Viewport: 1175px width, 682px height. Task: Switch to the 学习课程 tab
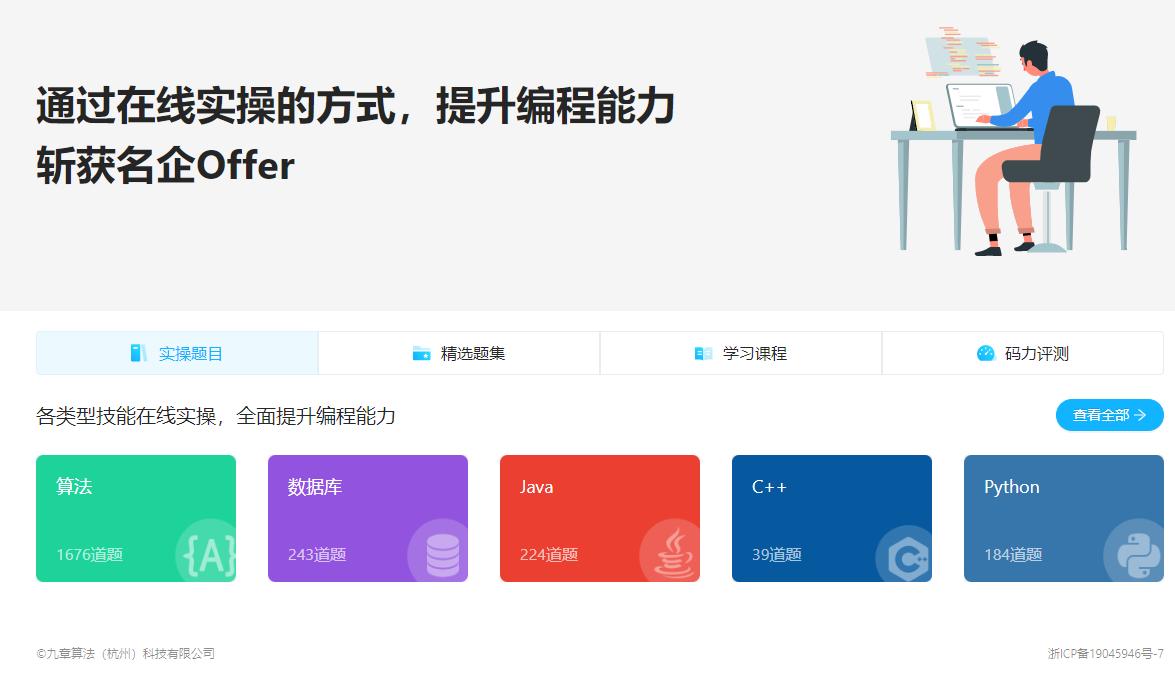(x=740, y=352)
